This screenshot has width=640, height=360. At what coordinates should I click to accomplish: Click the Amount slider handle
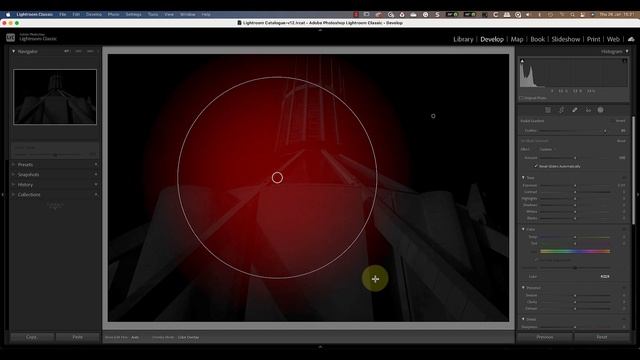[x=575, y=158]
